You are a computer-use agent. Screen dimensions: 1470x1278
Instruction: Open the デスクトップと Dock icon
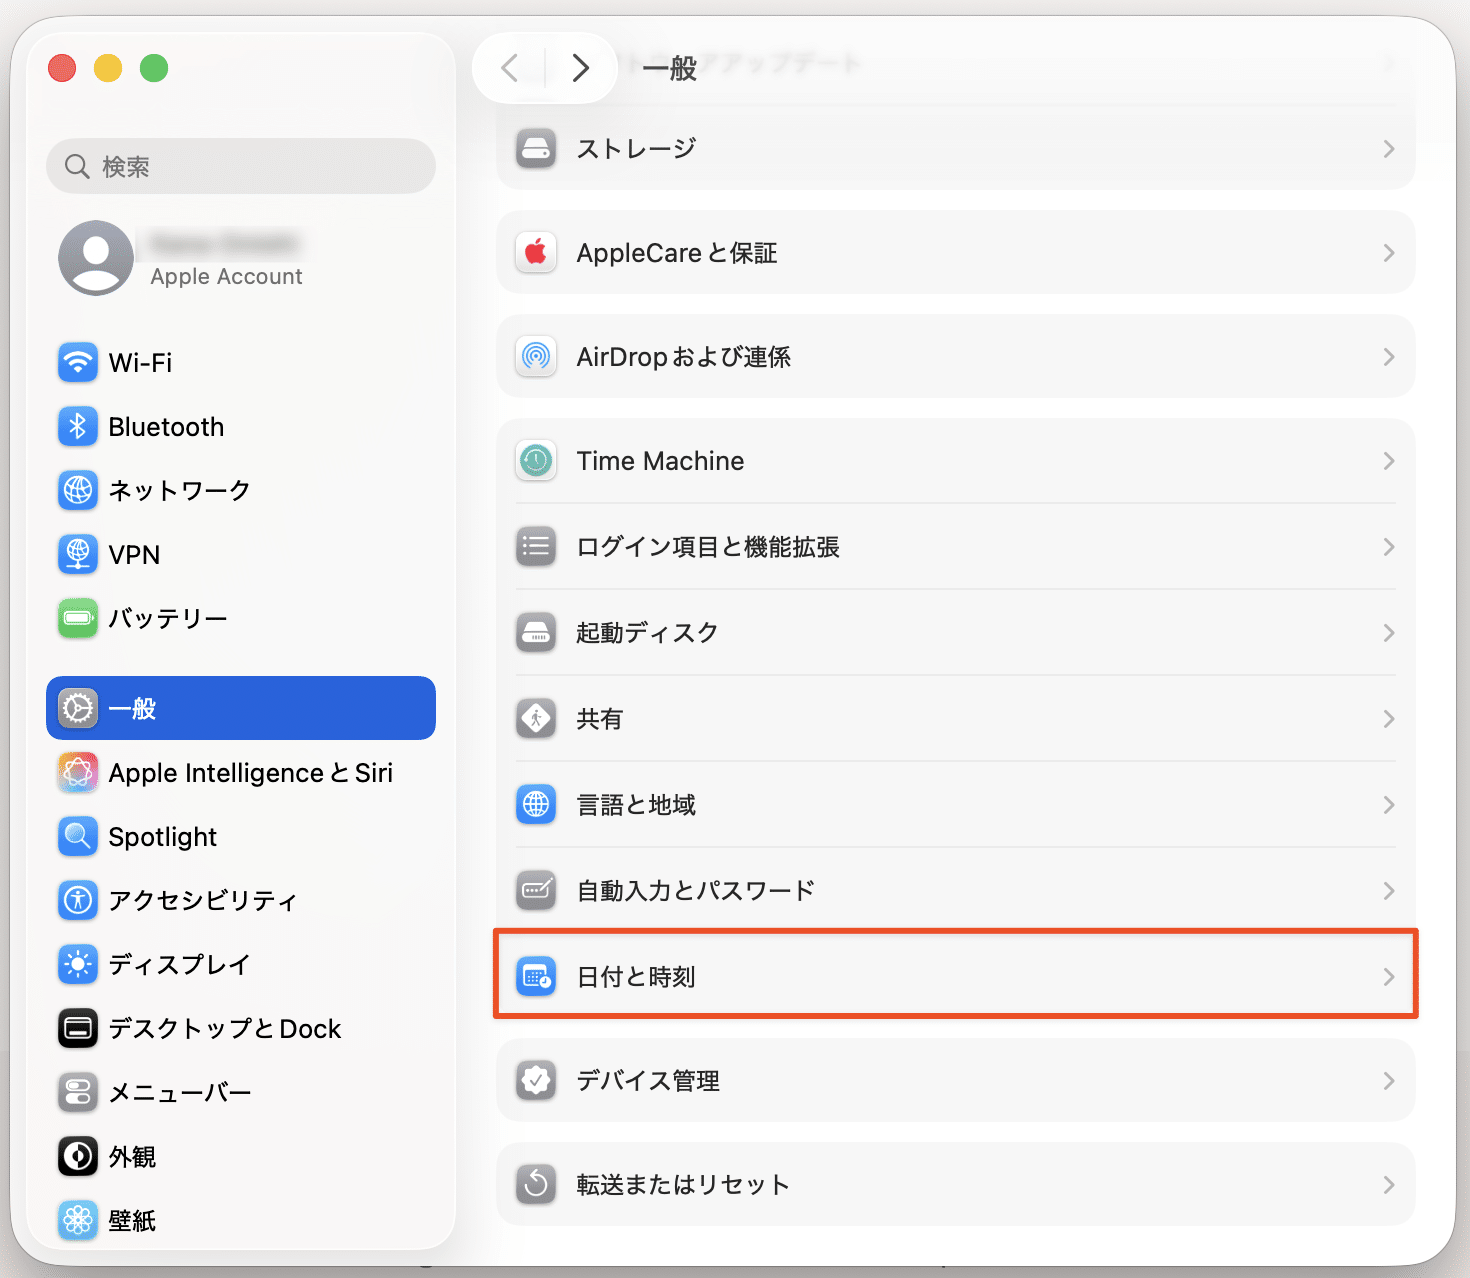tap(78, 1028)
